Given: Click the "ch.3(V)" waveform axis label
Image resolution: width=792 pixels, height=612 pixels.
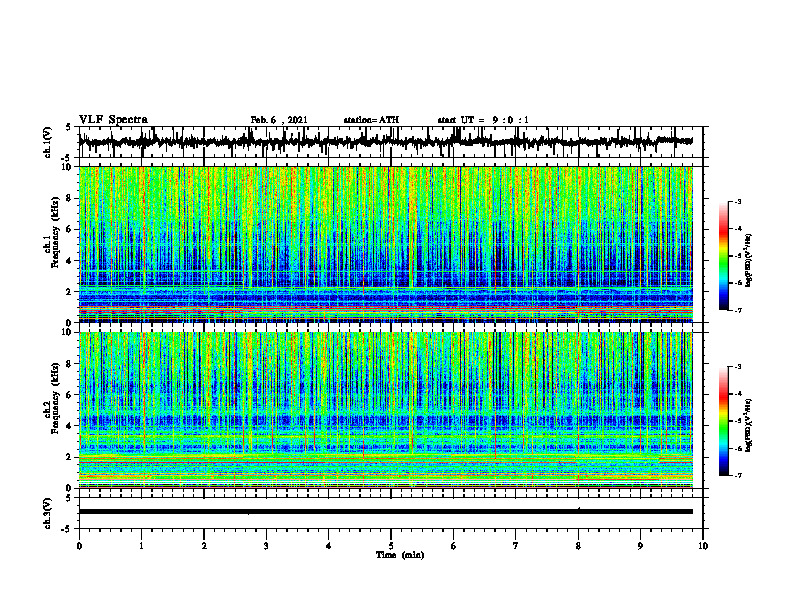Looking at the screenshot, I should click(x=48, y=514).
